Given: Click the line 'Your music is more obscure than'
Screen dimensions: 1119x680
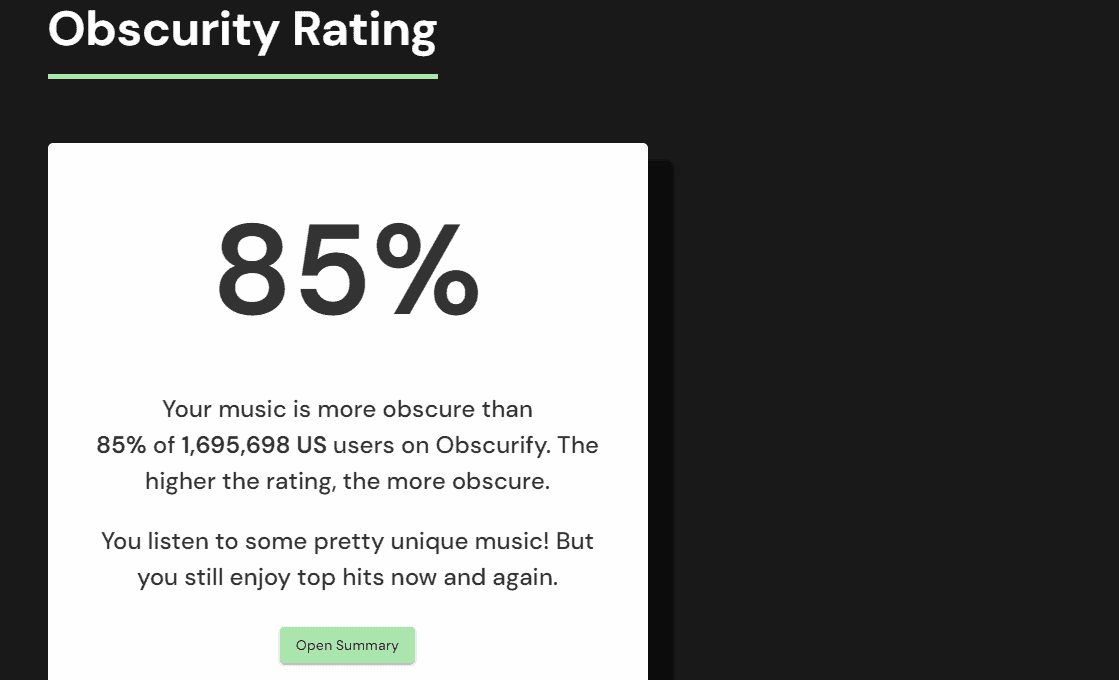Looking at the screenshot, I should (348, 410).
